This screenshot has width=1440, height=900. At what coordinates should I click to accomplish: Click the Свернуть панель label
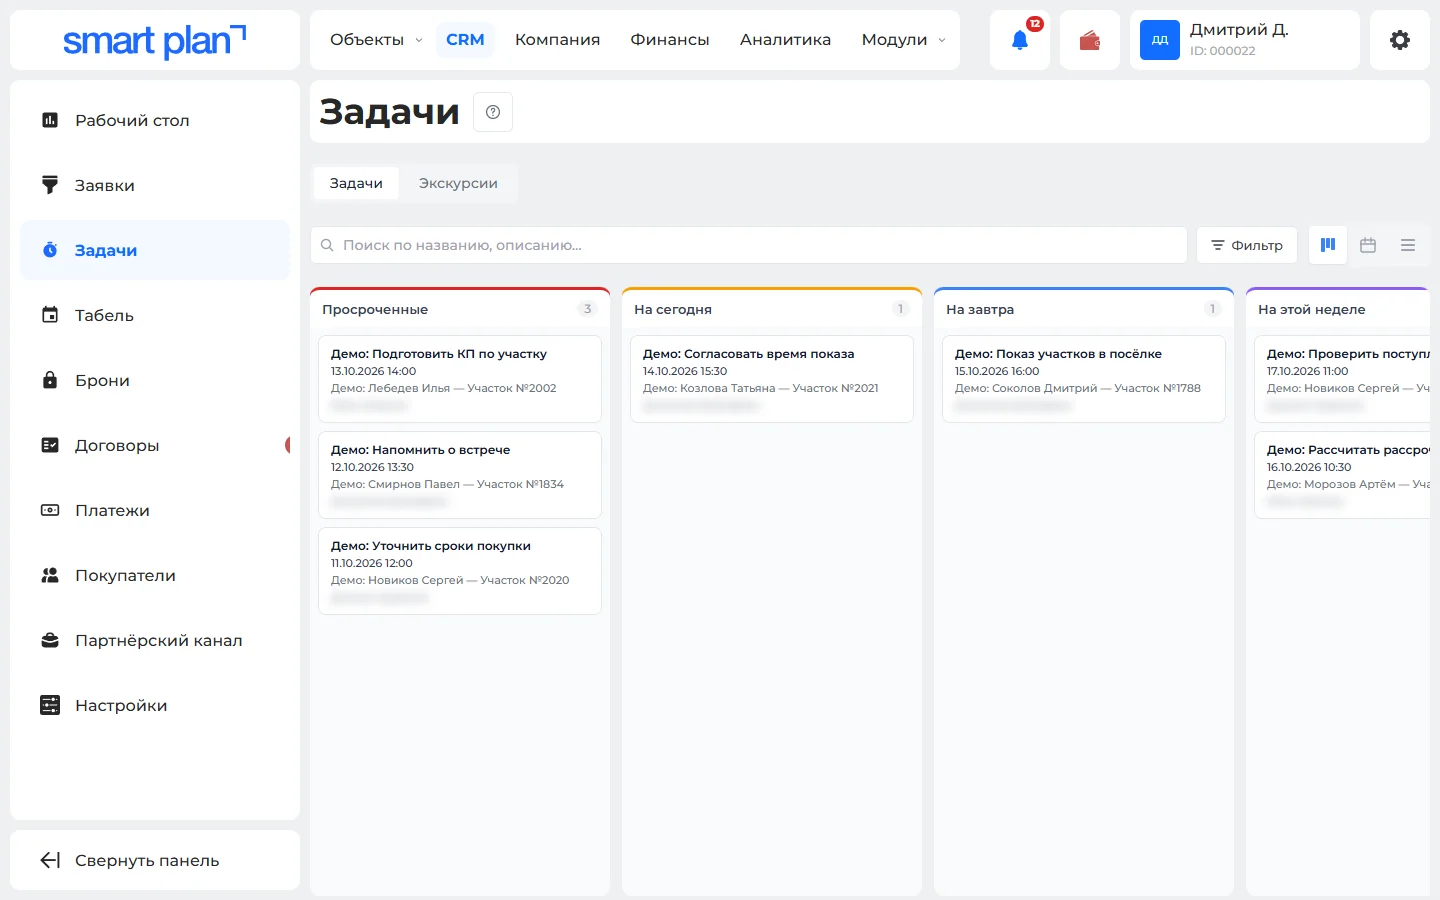pyautogui.click(x=147, y=860)
